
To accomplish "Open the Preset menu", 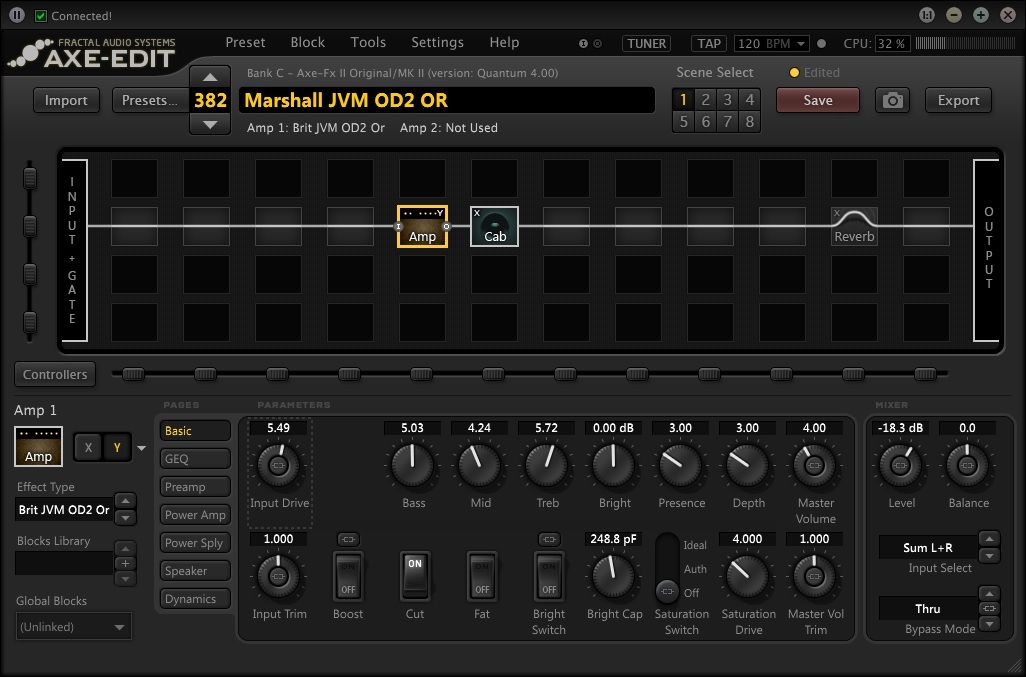I will pyautogui.click(x=245, y=43).
